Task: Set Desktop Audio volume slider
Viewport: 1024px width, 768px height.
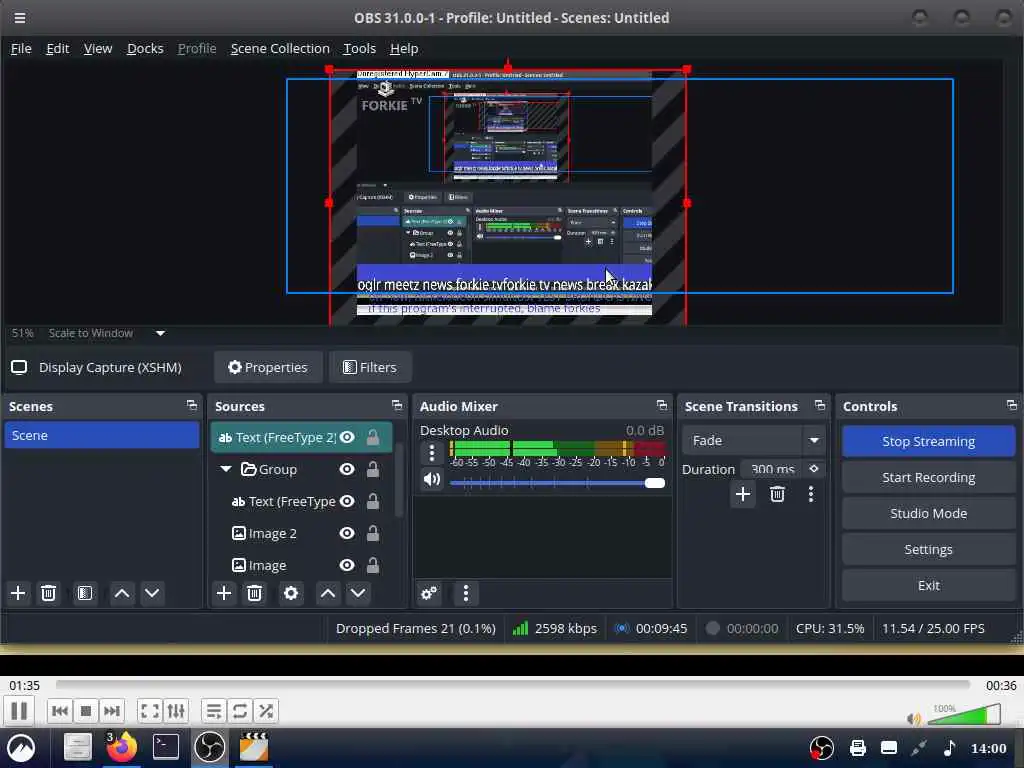Action: pyautogui.click(x=558, y=483)
